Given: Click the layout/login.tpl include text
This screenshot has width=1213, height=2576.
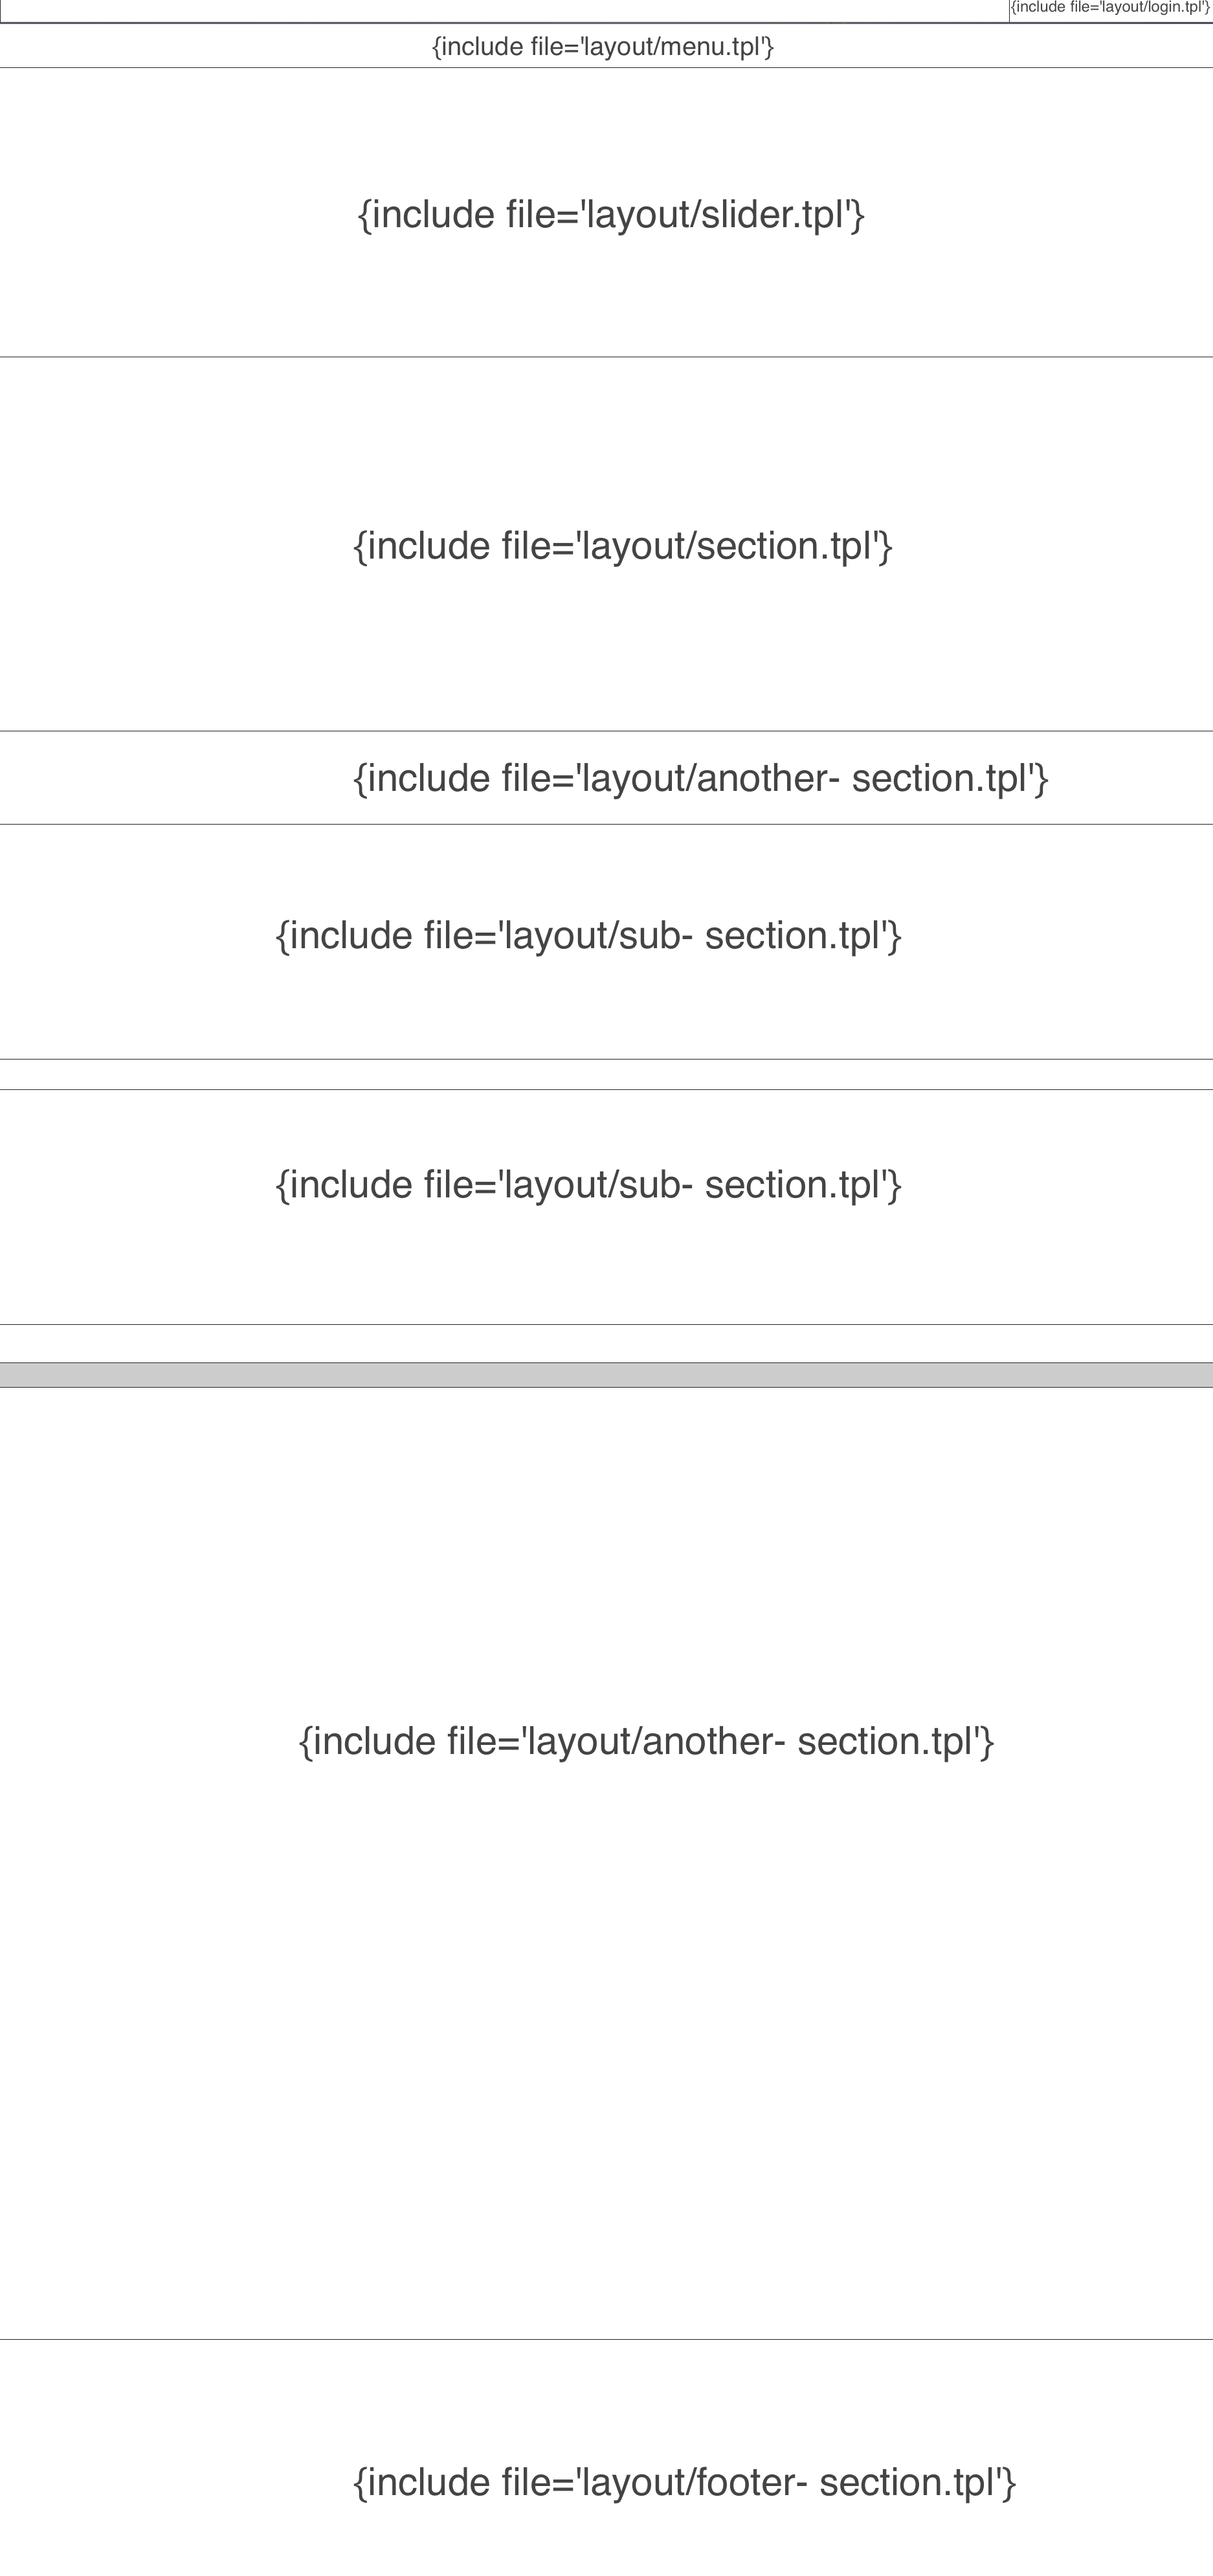Looking at the screenshot, I should click(1110, 8).
